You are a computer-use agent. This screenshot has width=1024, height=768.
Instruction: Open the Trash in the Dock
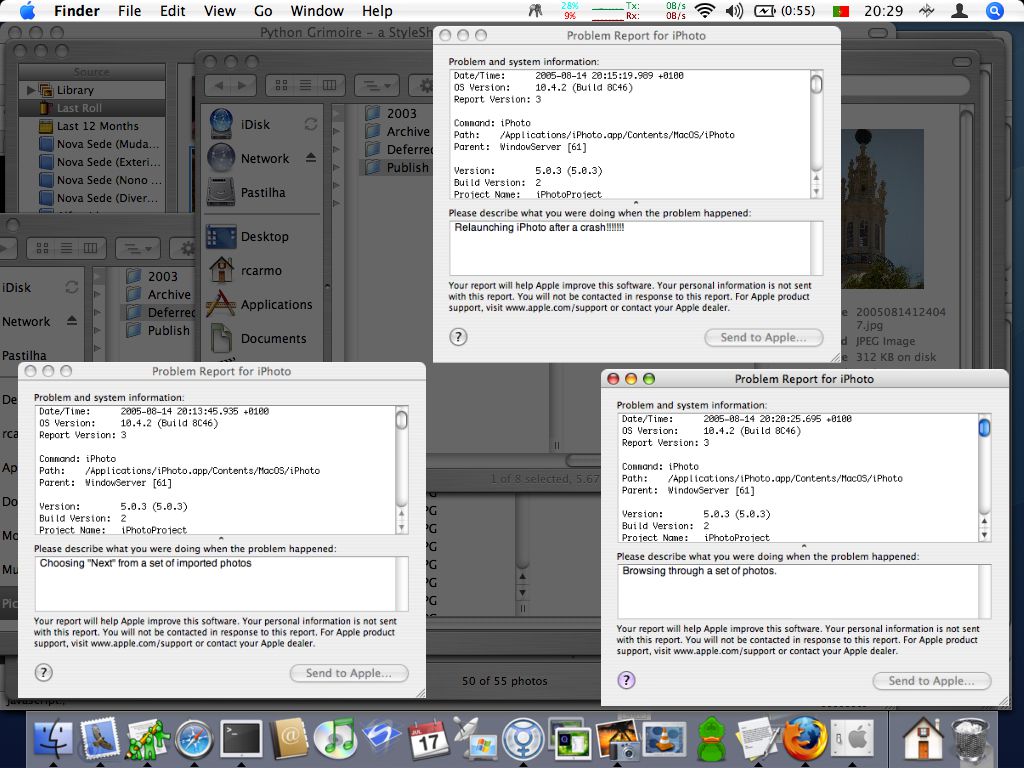coord(970,740)
